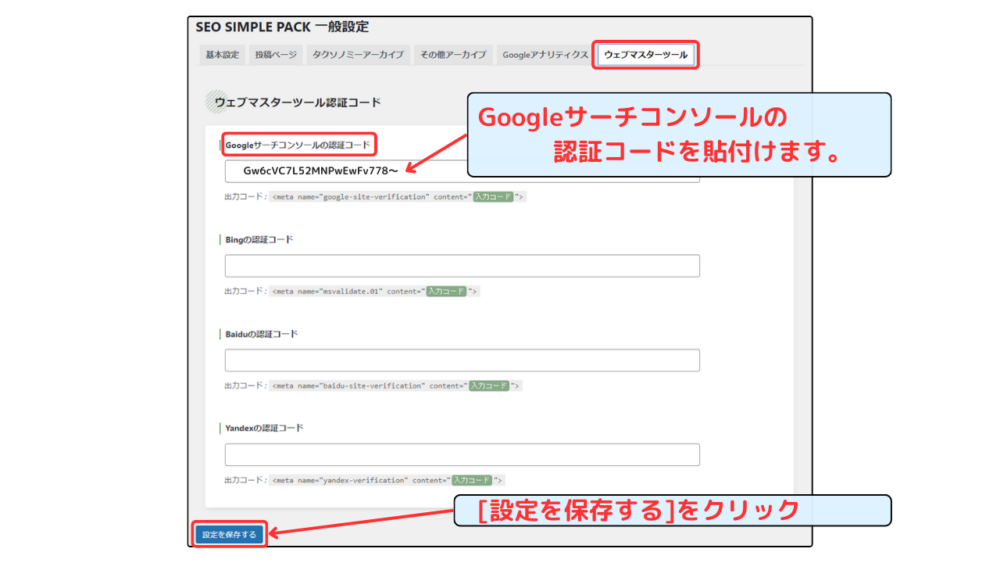This screenshot has width=1000, height=563.
Task: Open the その他アーカイブ tab
Action: [x=453, y=55]
